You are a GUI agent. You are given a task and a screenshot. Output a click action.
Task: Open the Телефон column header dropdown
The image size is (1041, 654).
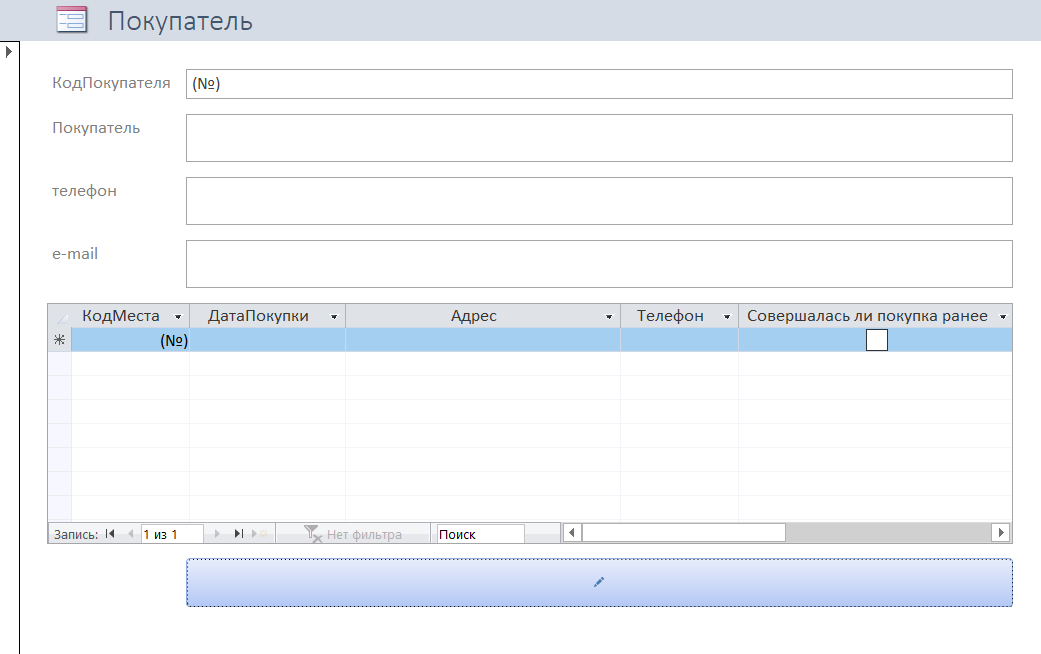[727, 316]
